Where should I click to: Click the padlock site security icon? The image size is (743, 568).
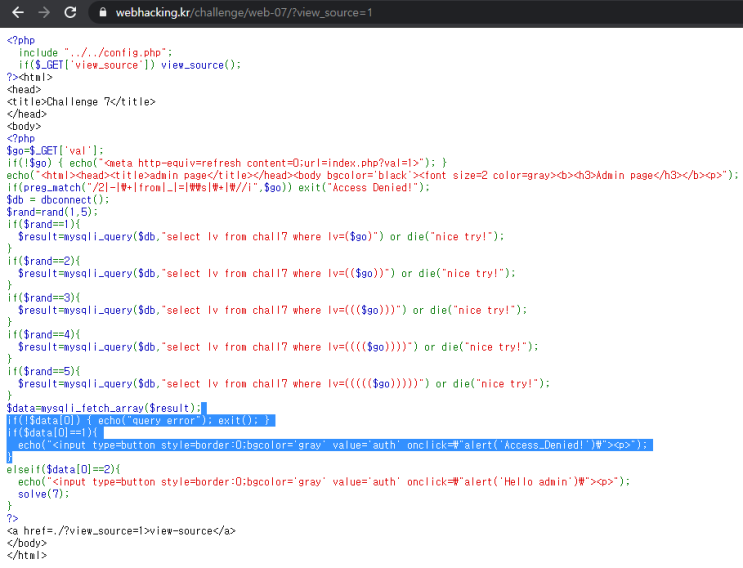[x=103, y=12]
